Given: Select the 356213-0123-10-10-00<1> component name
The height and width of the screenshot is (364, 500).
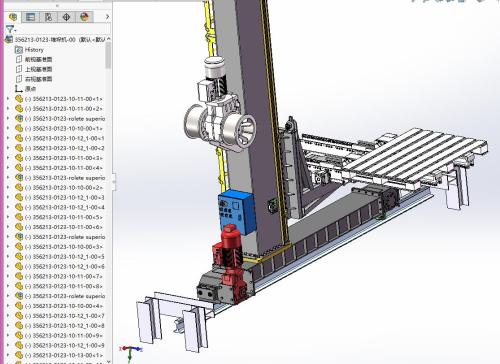Looking at the screenshot, I should [64, 128].
